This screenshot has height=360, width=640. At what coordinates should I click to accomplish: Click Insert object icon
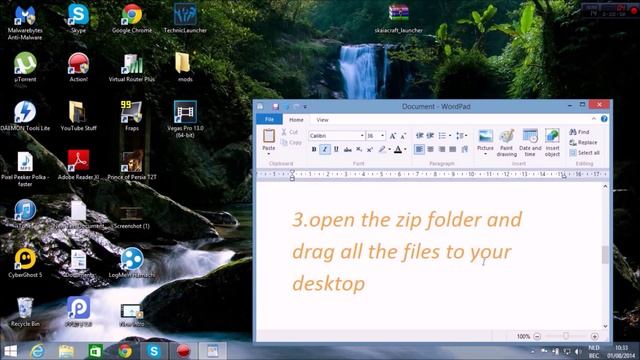coord(552,136)
